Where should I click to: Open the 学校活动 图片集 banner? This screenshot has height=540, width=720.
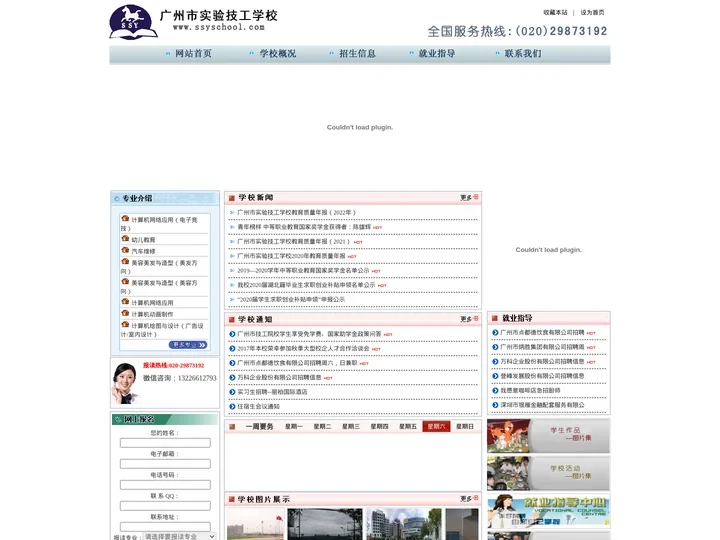point(549,473)
